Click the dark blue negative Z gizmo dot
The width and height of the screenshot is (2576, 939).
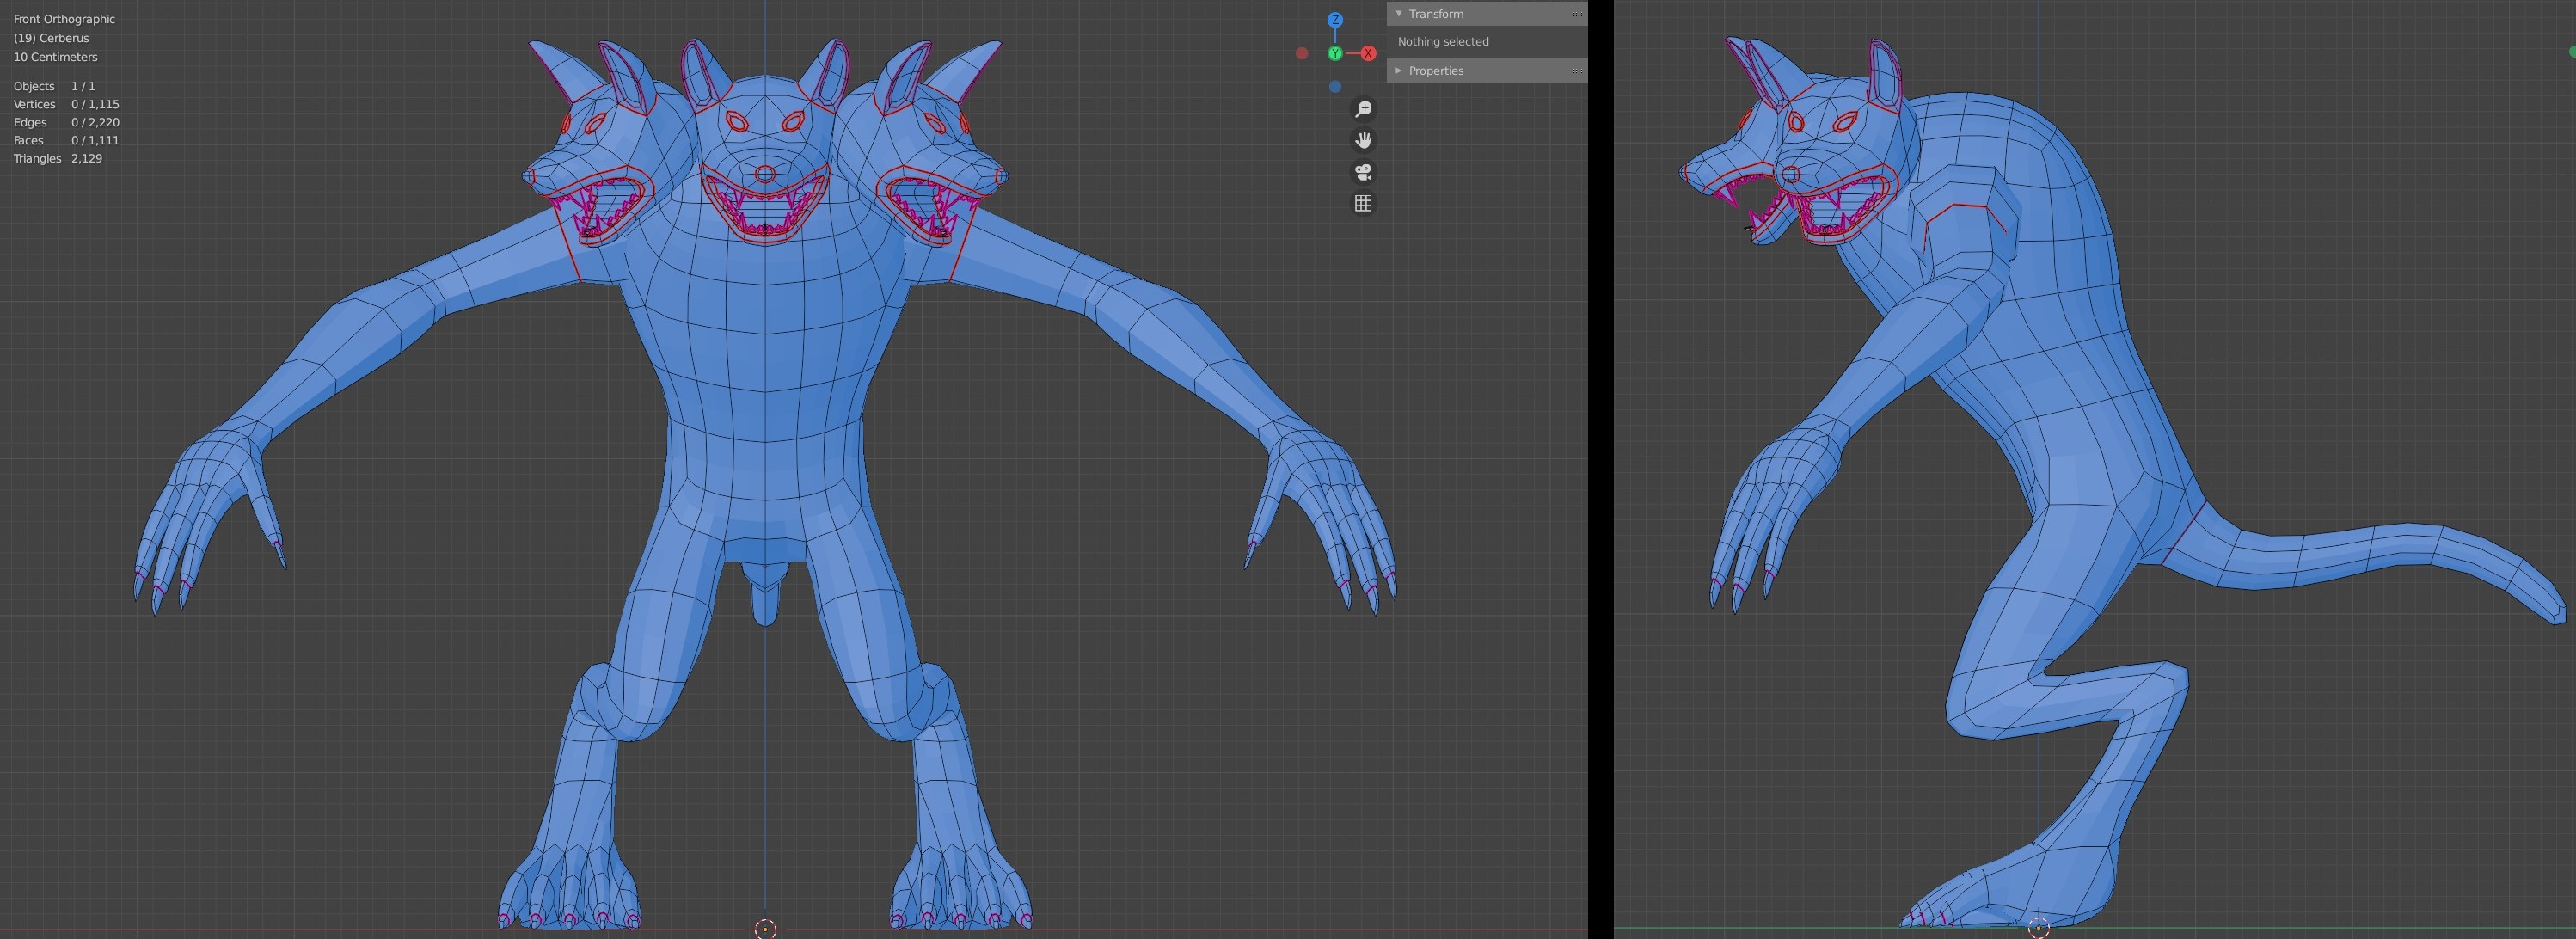[x=1335, y=87]
